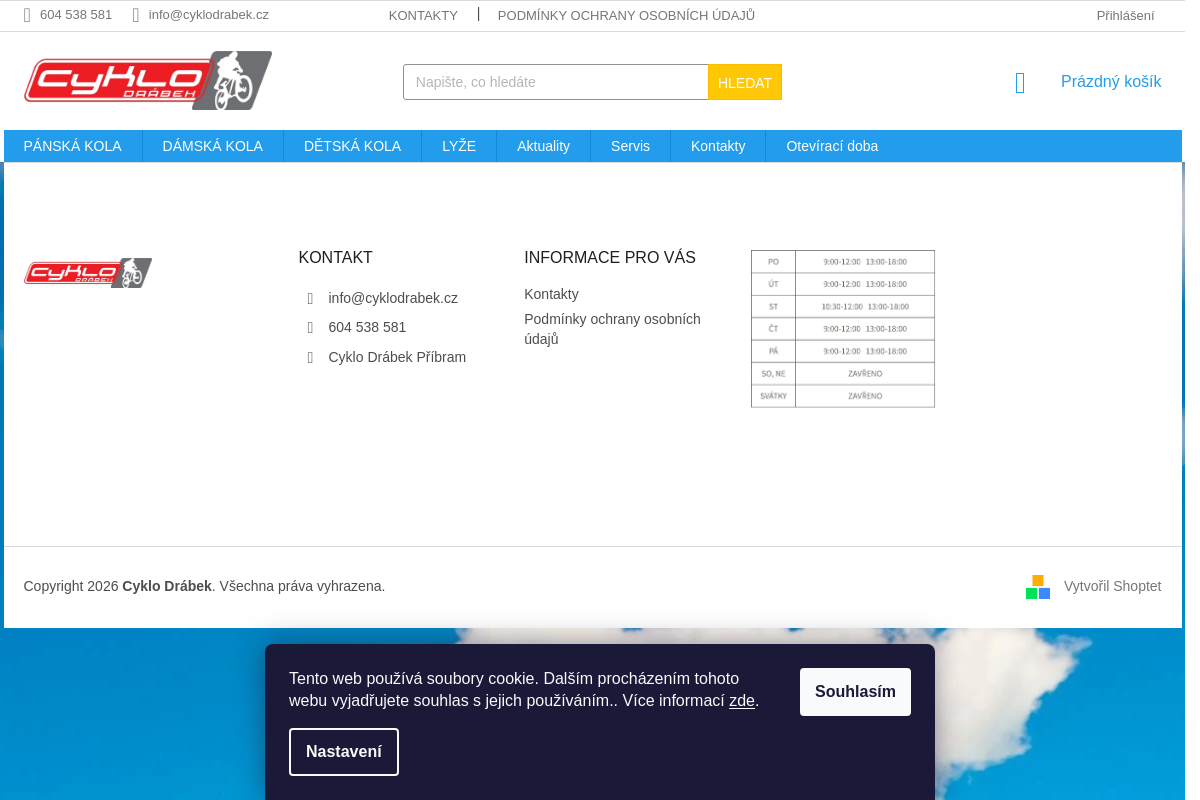Click the Cyklo Drábek header logo
Viewport: 1200px width, 800px height.
pyautogui.click(x=148, y=80)
